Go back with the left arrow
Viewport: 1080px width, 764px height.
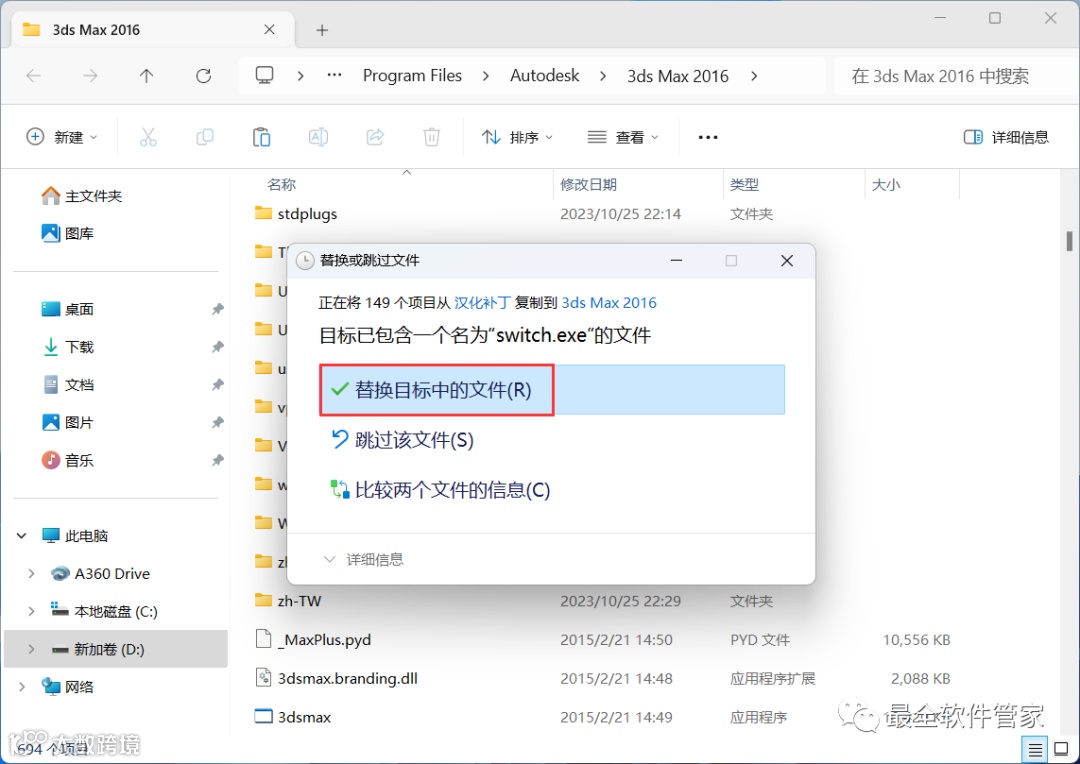pyautogui.click(x=33, y=76)
